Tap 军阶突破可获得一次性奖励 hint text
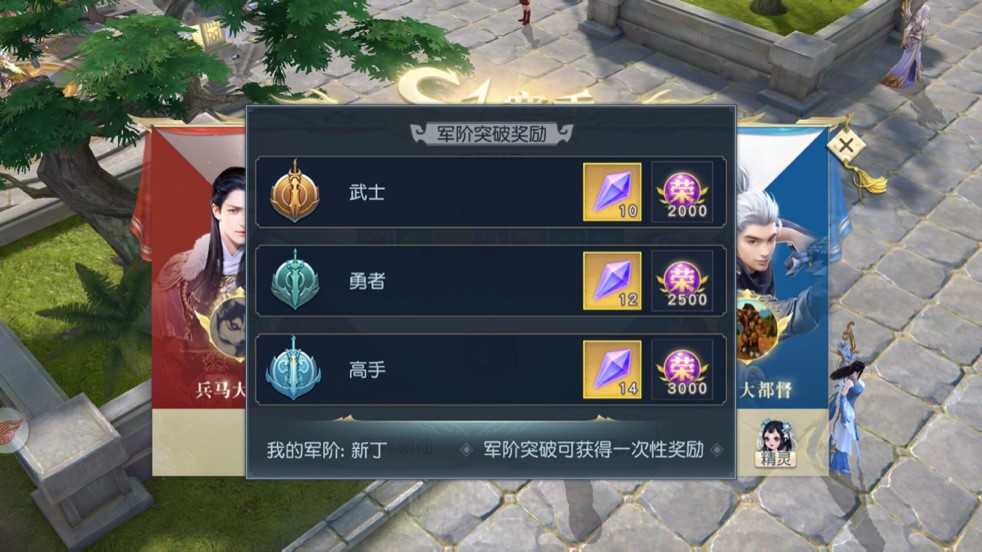 coord(593,449)
